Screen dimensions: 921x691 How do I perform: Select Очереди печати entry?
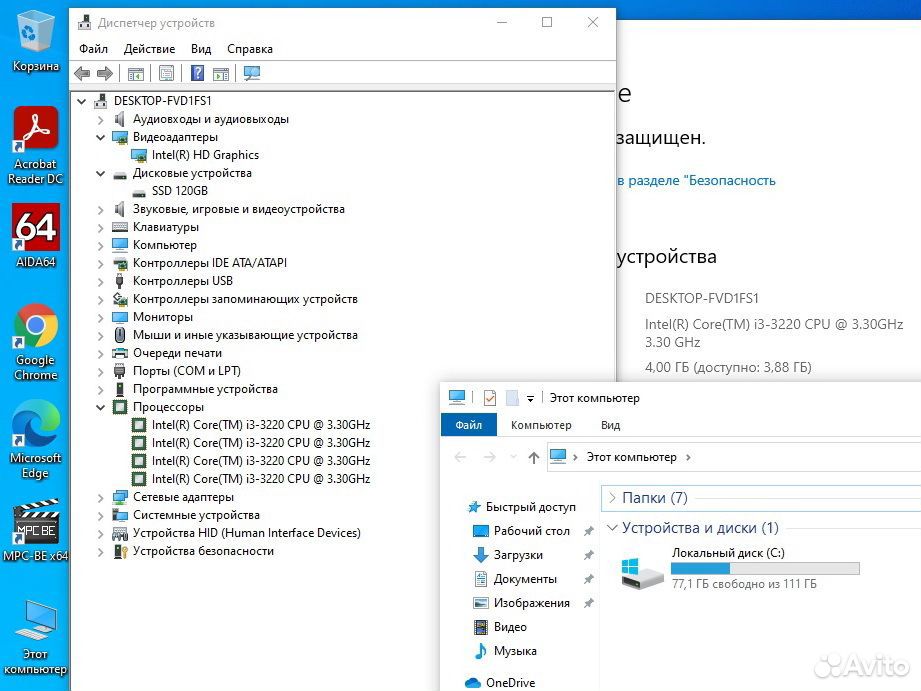[177, 353]
